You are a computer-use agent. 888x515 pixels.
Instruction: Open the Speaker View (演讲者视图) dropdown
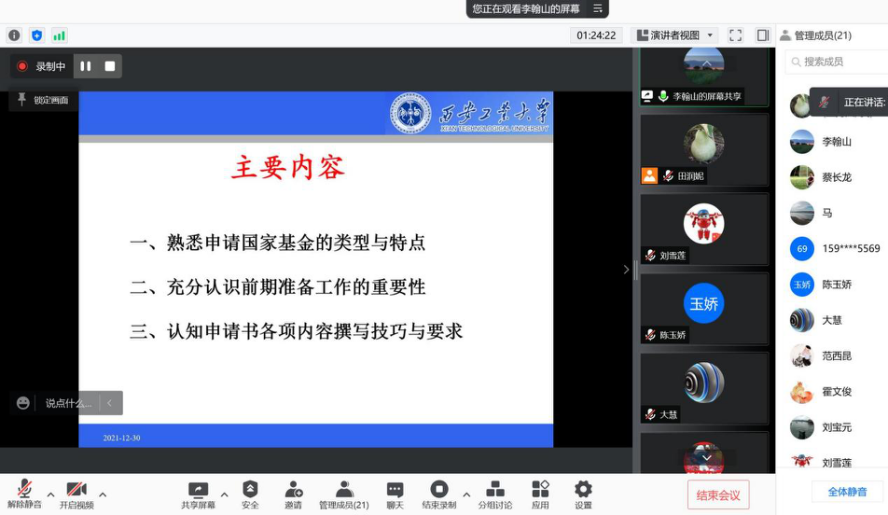[674, 35]
